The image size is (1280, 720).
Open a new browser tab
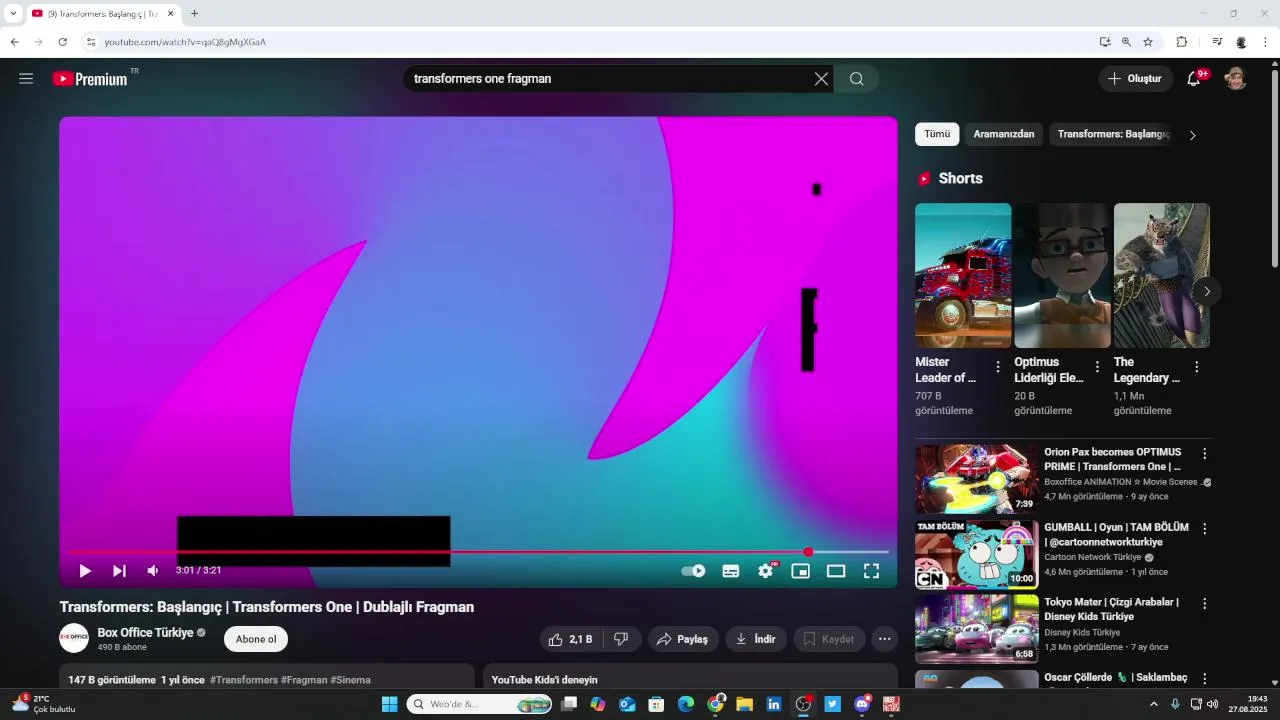click(194, 13)
